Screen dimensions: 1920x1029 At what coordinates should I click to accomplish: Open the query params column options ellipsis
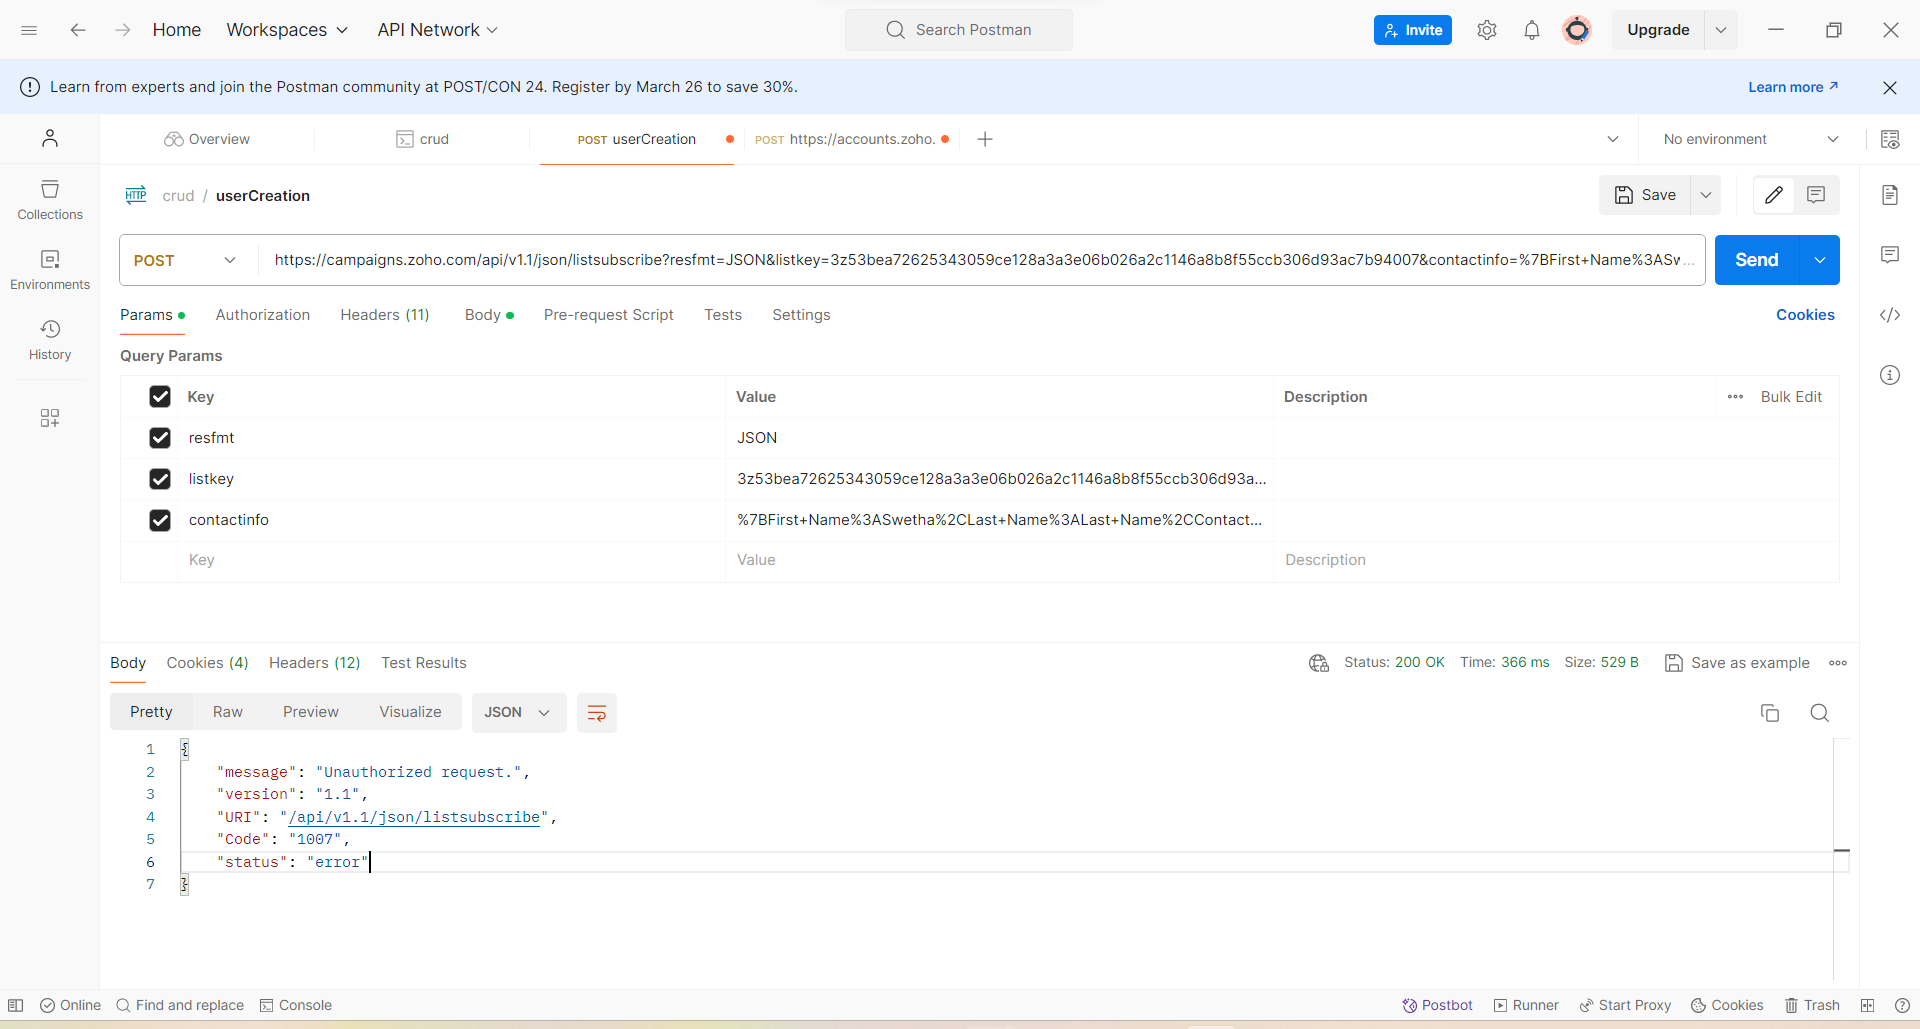pos(1735,397)
